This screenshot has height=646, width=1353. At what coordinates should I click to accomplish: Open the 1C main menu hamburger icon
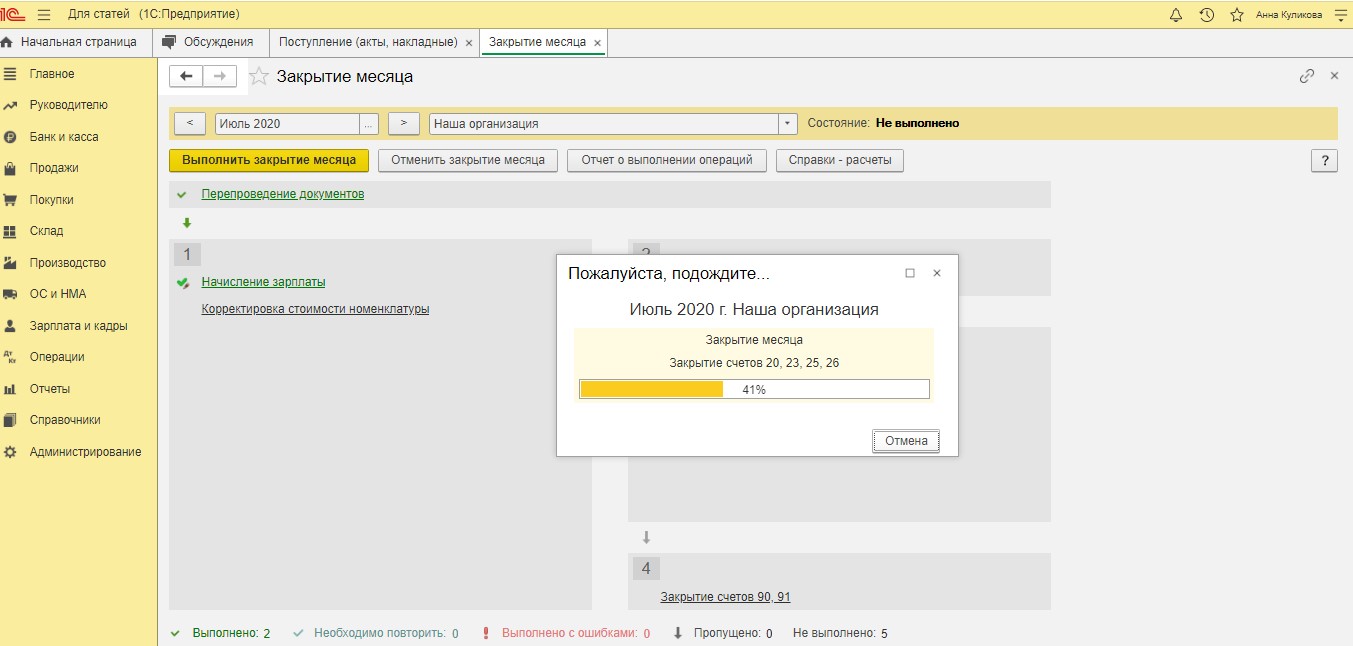(43, 14)
